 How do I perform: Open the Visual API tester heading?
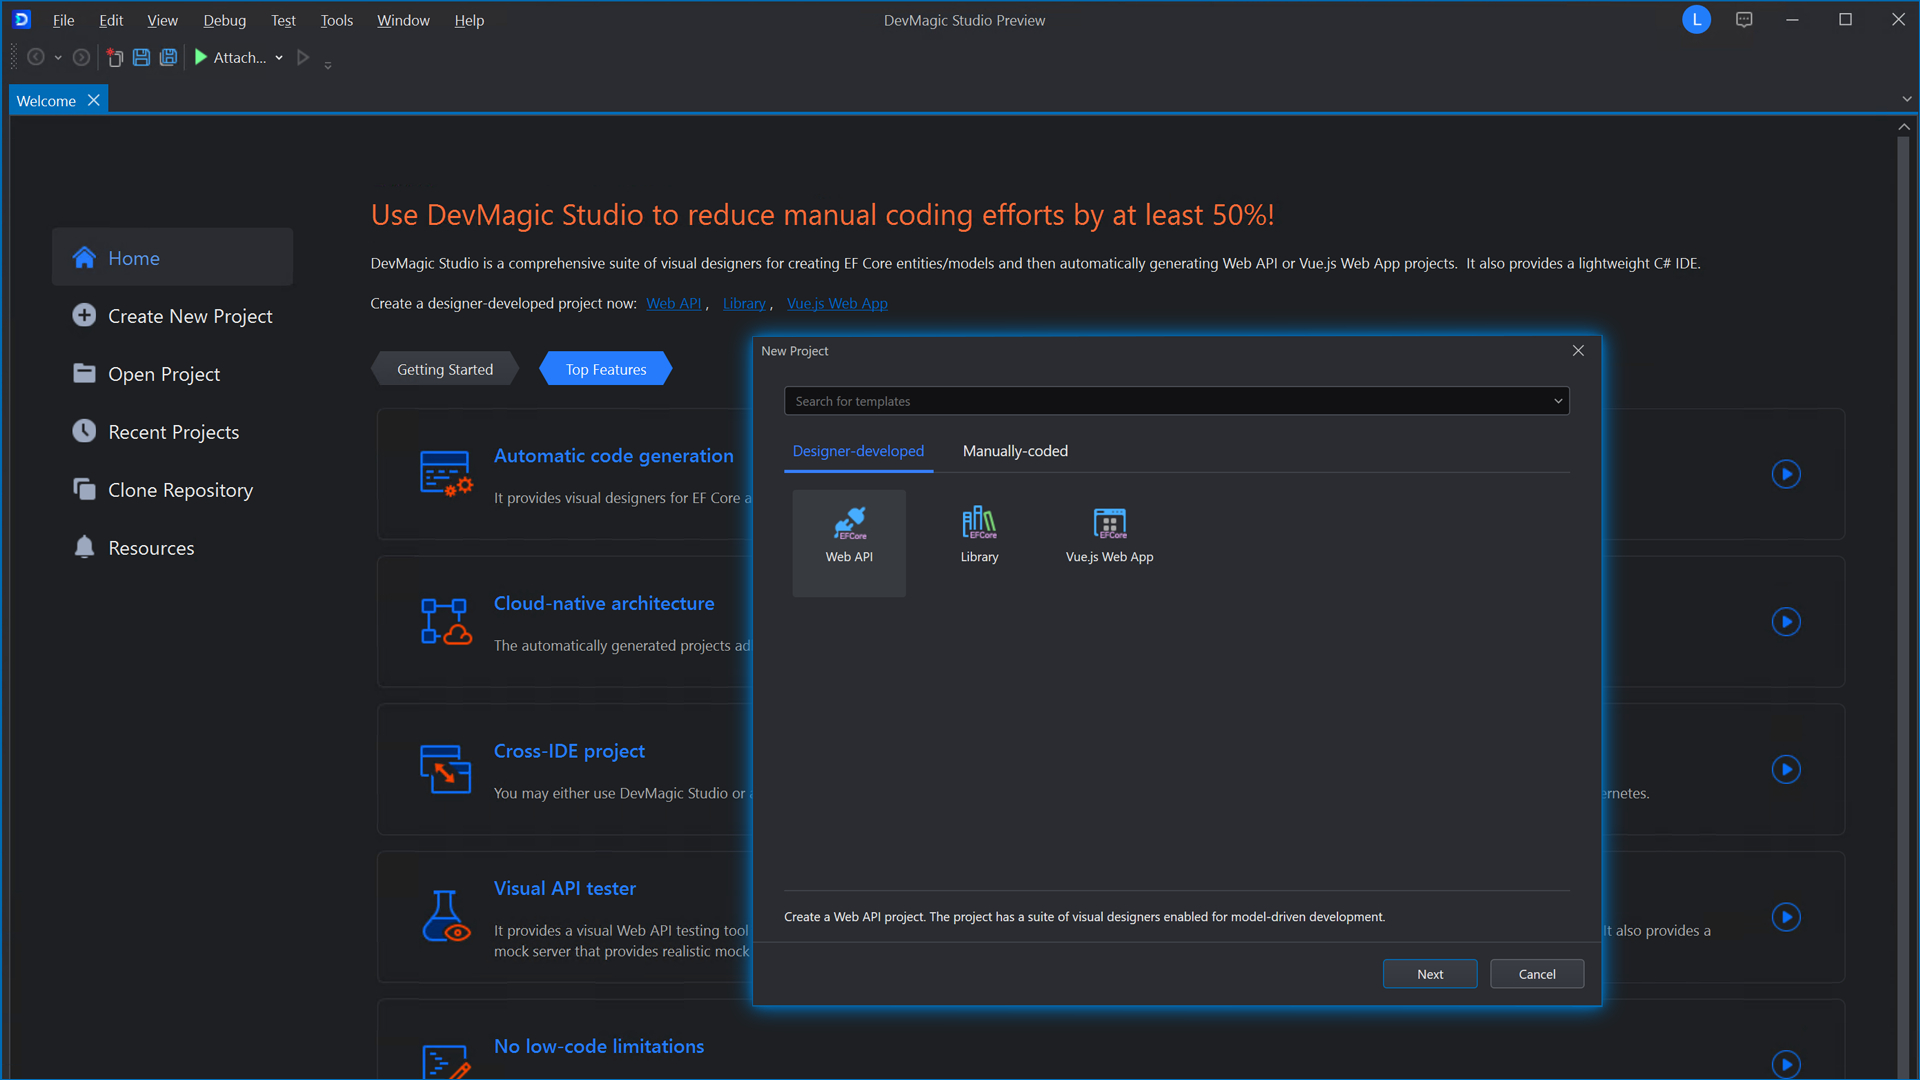coord(565,889)
